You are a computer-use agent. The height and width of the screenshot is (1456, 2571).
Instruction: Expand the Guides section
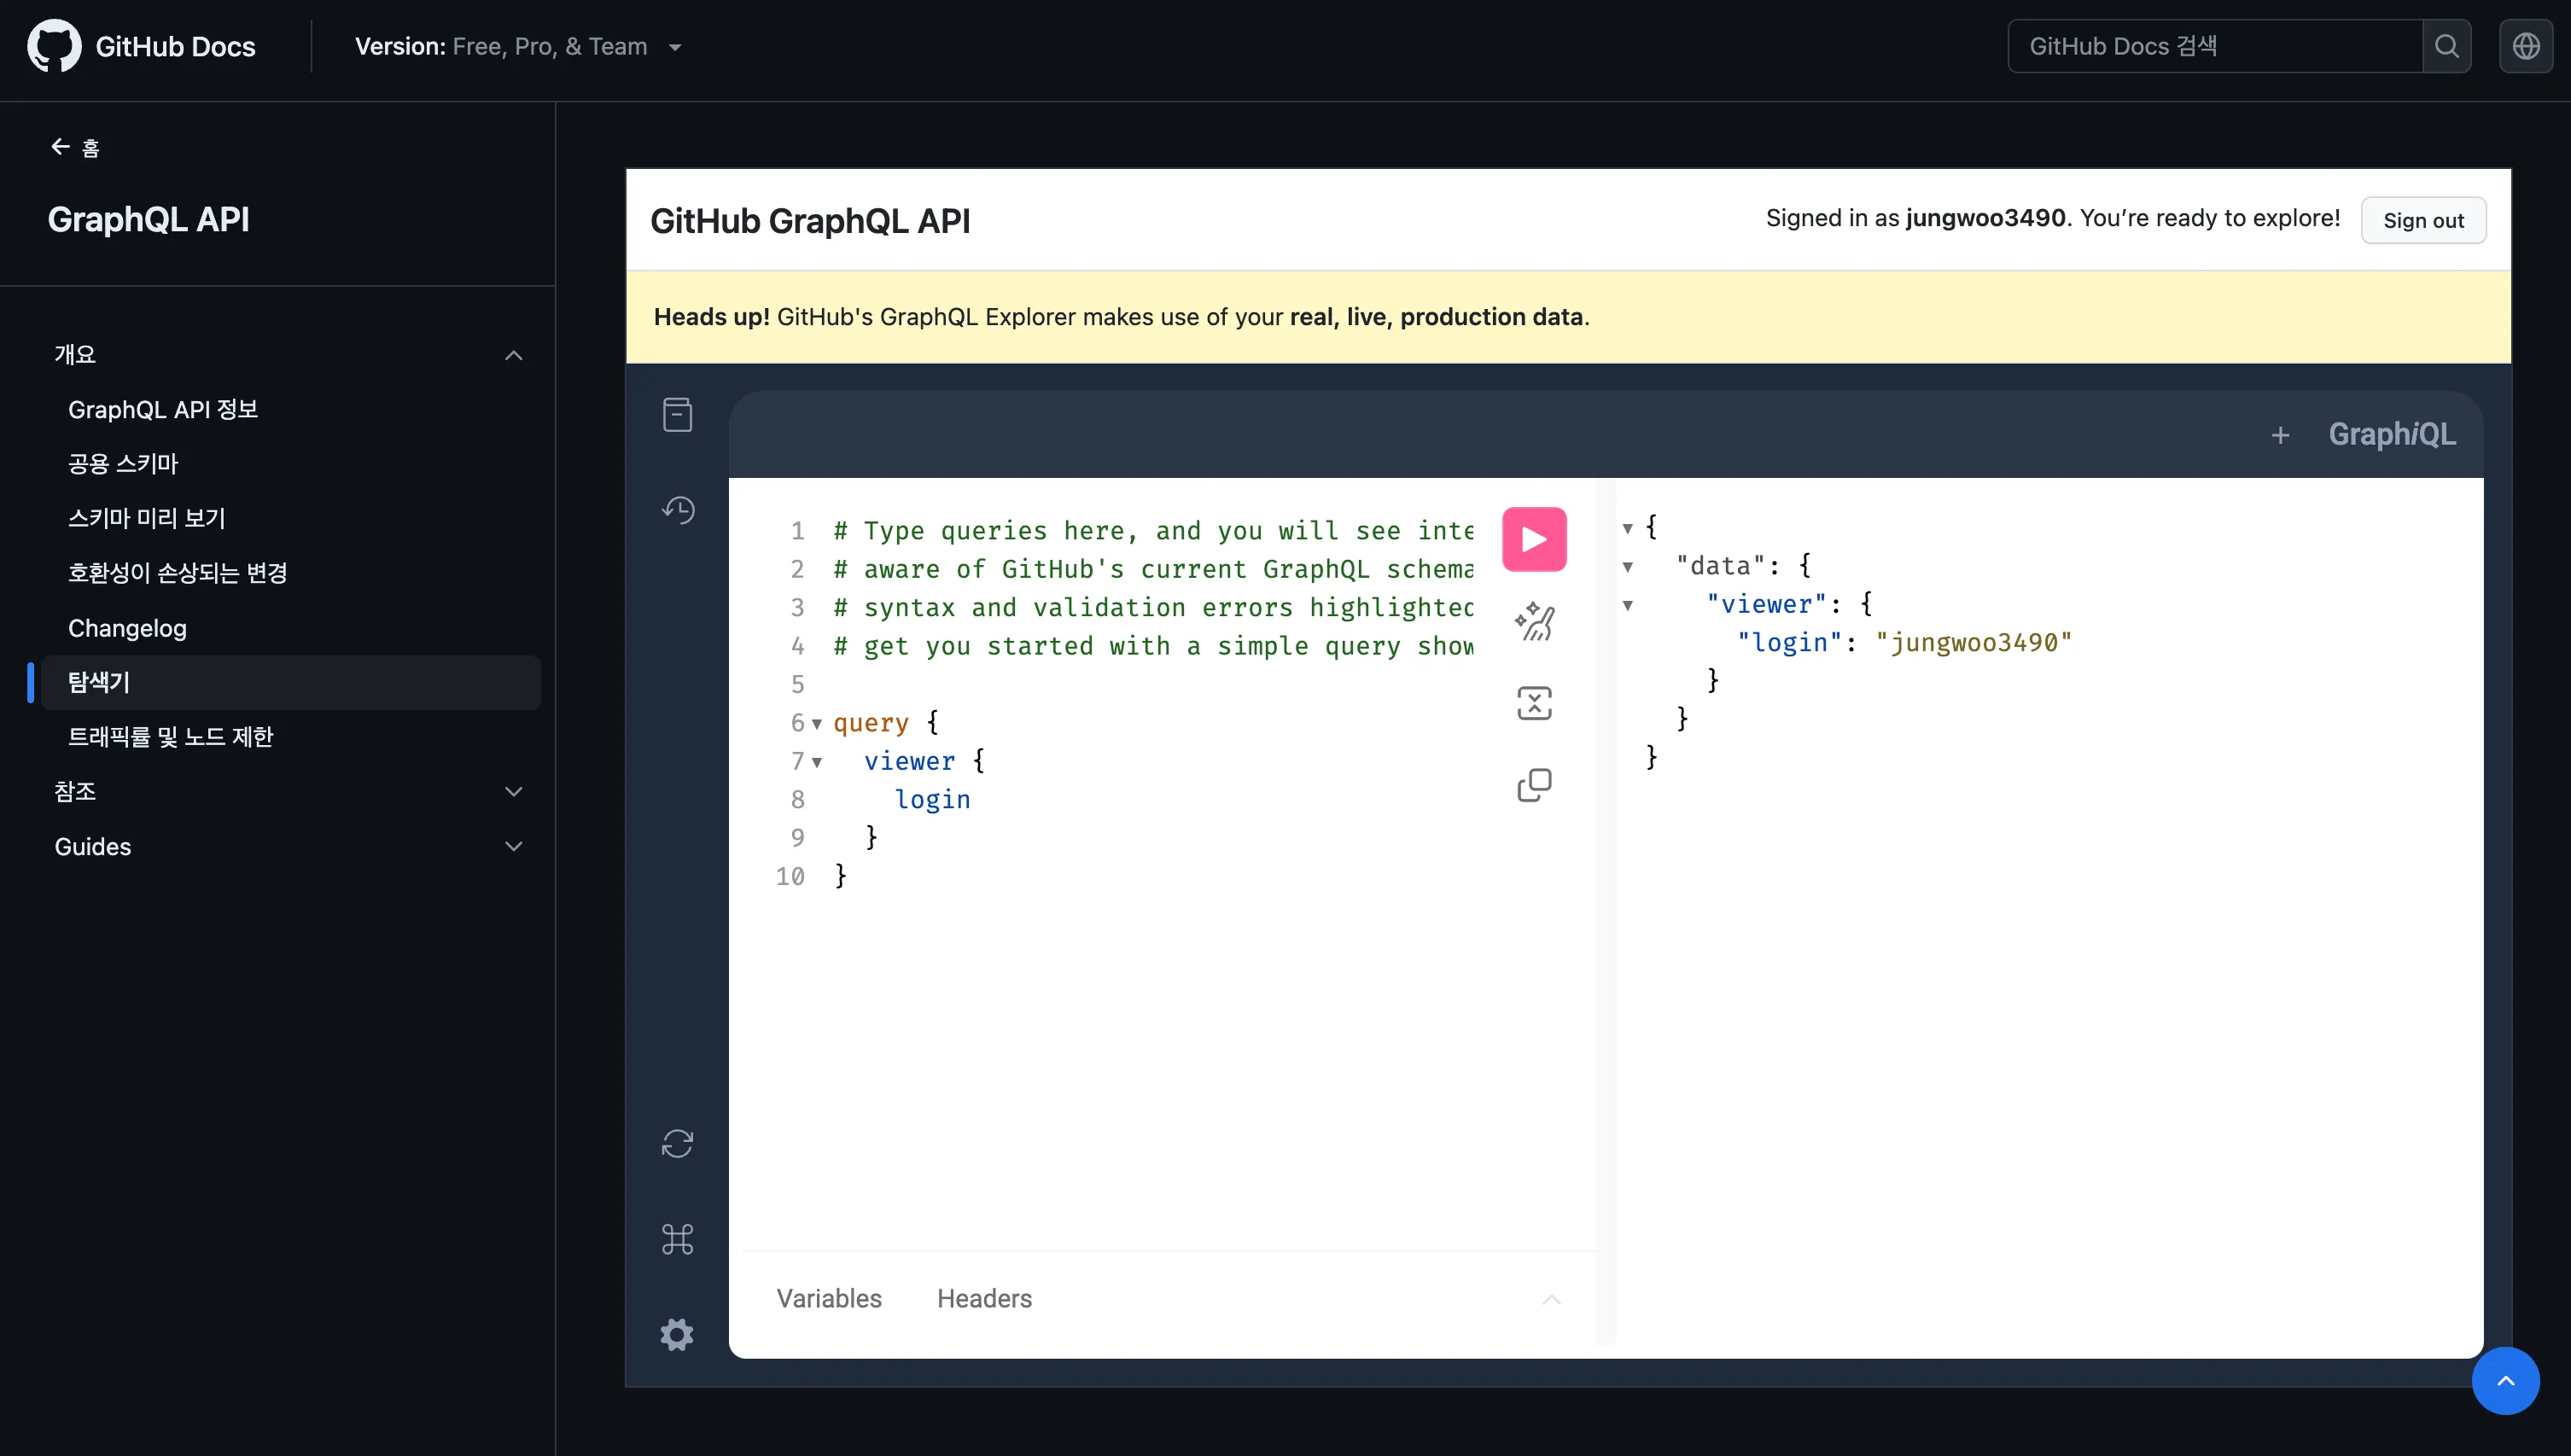pyautogui.click(x=513, y=847)
